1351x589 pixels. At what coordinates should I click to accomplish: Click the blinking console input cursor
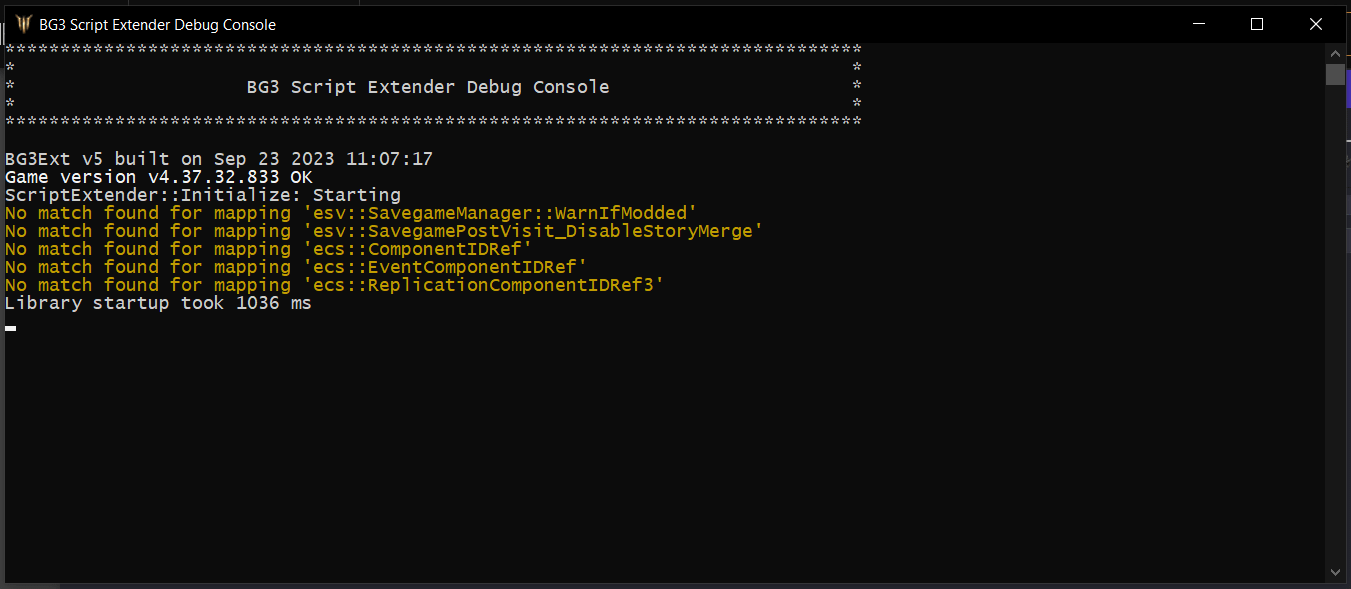click(11, 327)
